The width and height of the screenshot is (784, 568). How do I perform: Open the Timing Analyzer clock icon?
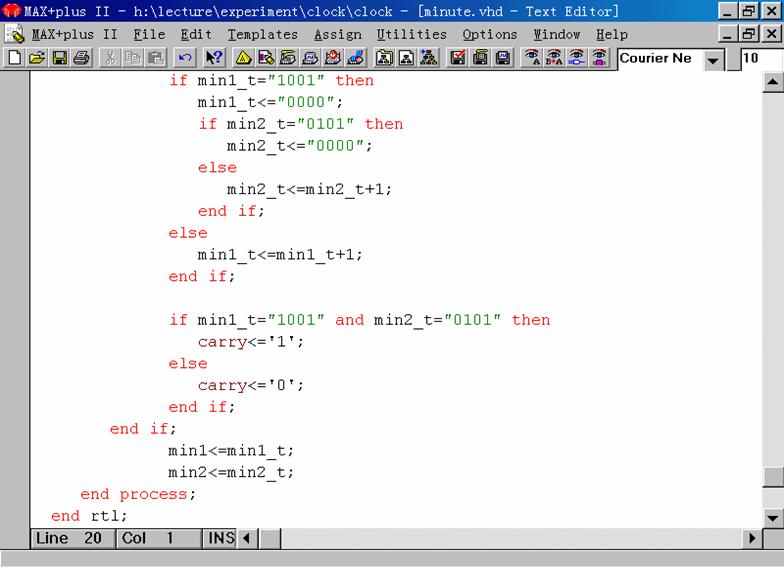point(332,58)
